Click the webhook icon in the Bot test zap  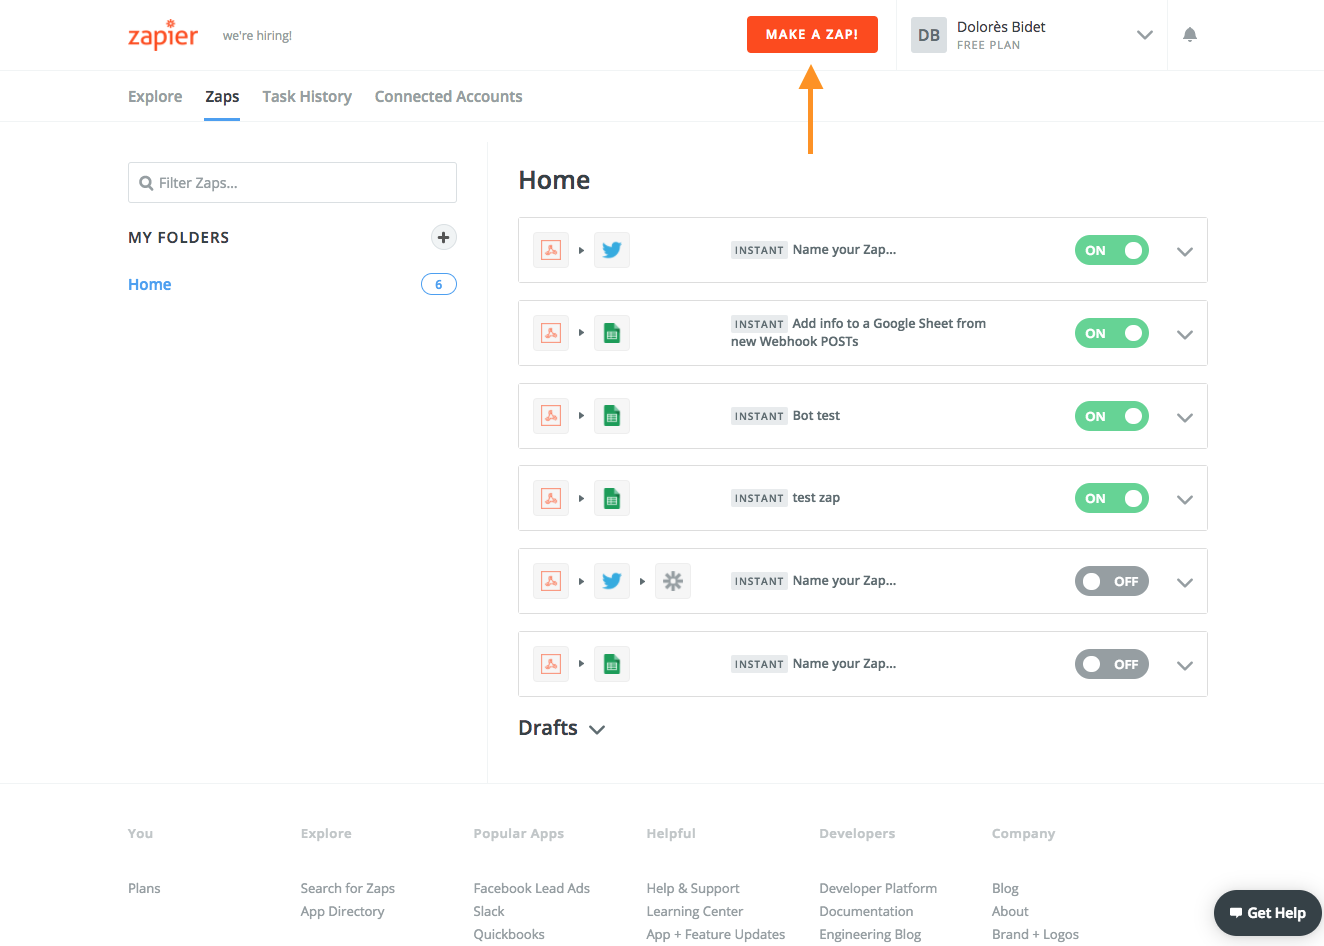coord(551,416)
